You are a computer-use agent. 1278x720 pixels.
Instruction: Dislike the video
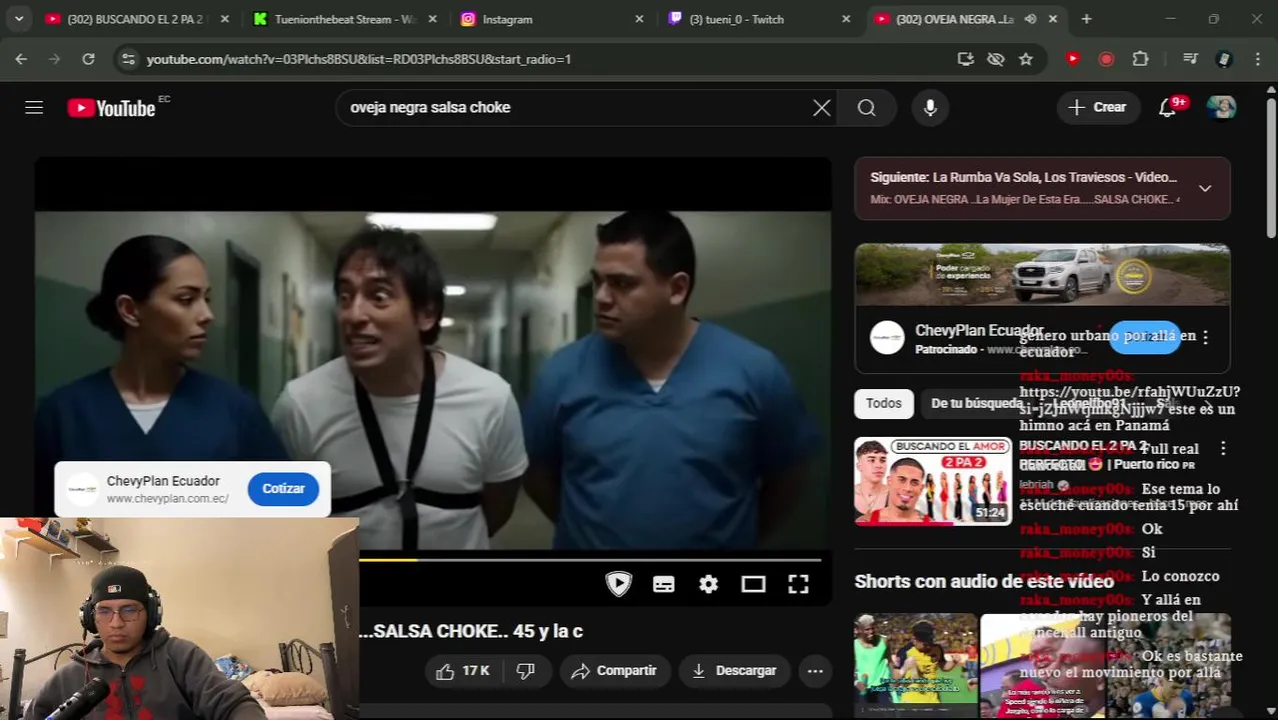coord(525,671)
